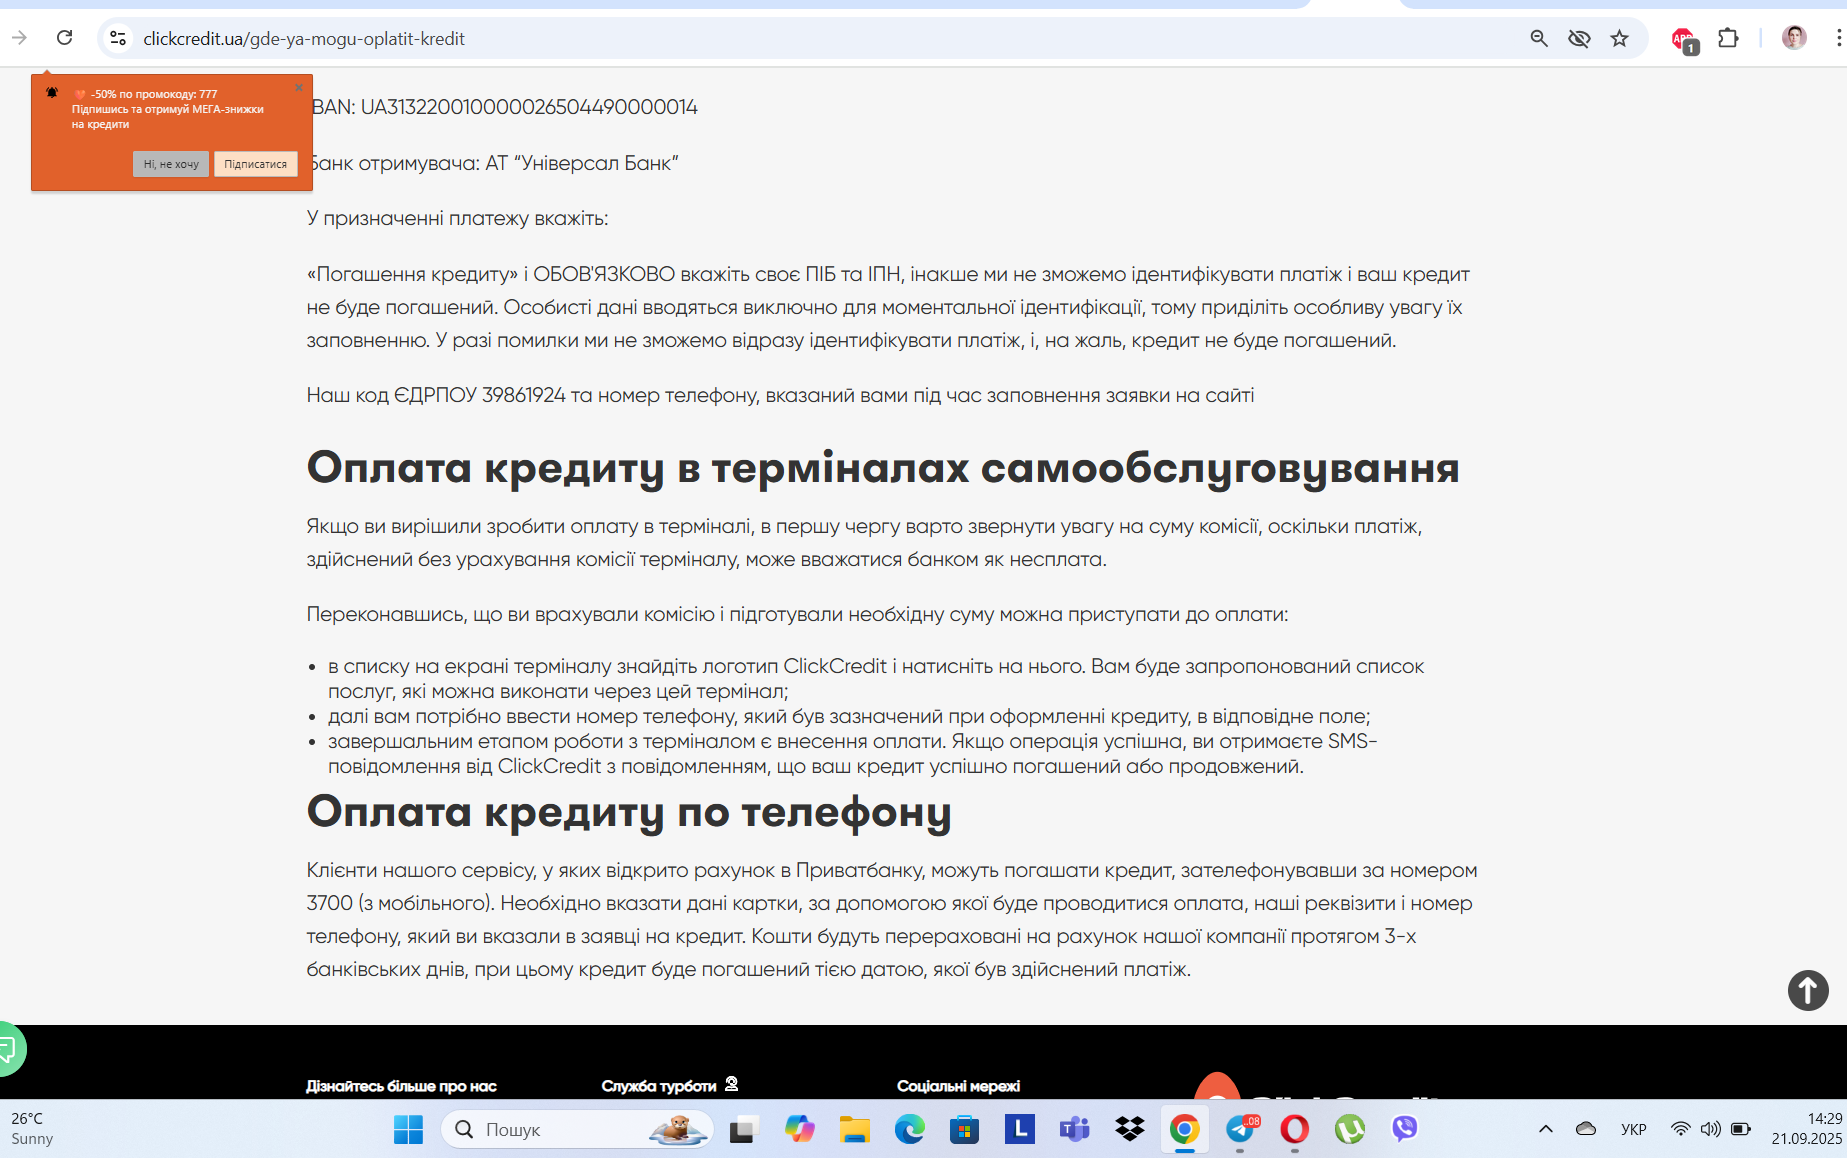Image resolution: width=1847 pixels, height=1158 pixels.
Task: Open File Explorer from the taskbar
Action: pos(854,1130)
